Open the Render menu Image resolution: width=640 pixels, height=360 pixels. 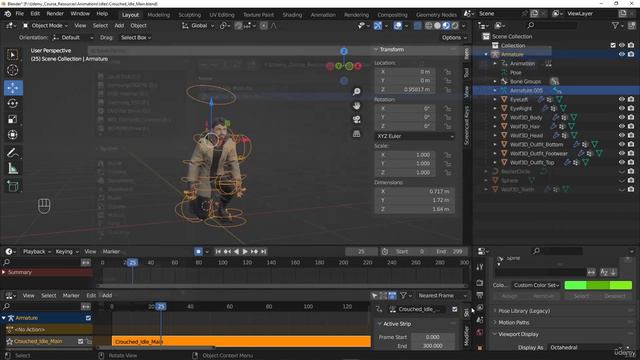55,13
